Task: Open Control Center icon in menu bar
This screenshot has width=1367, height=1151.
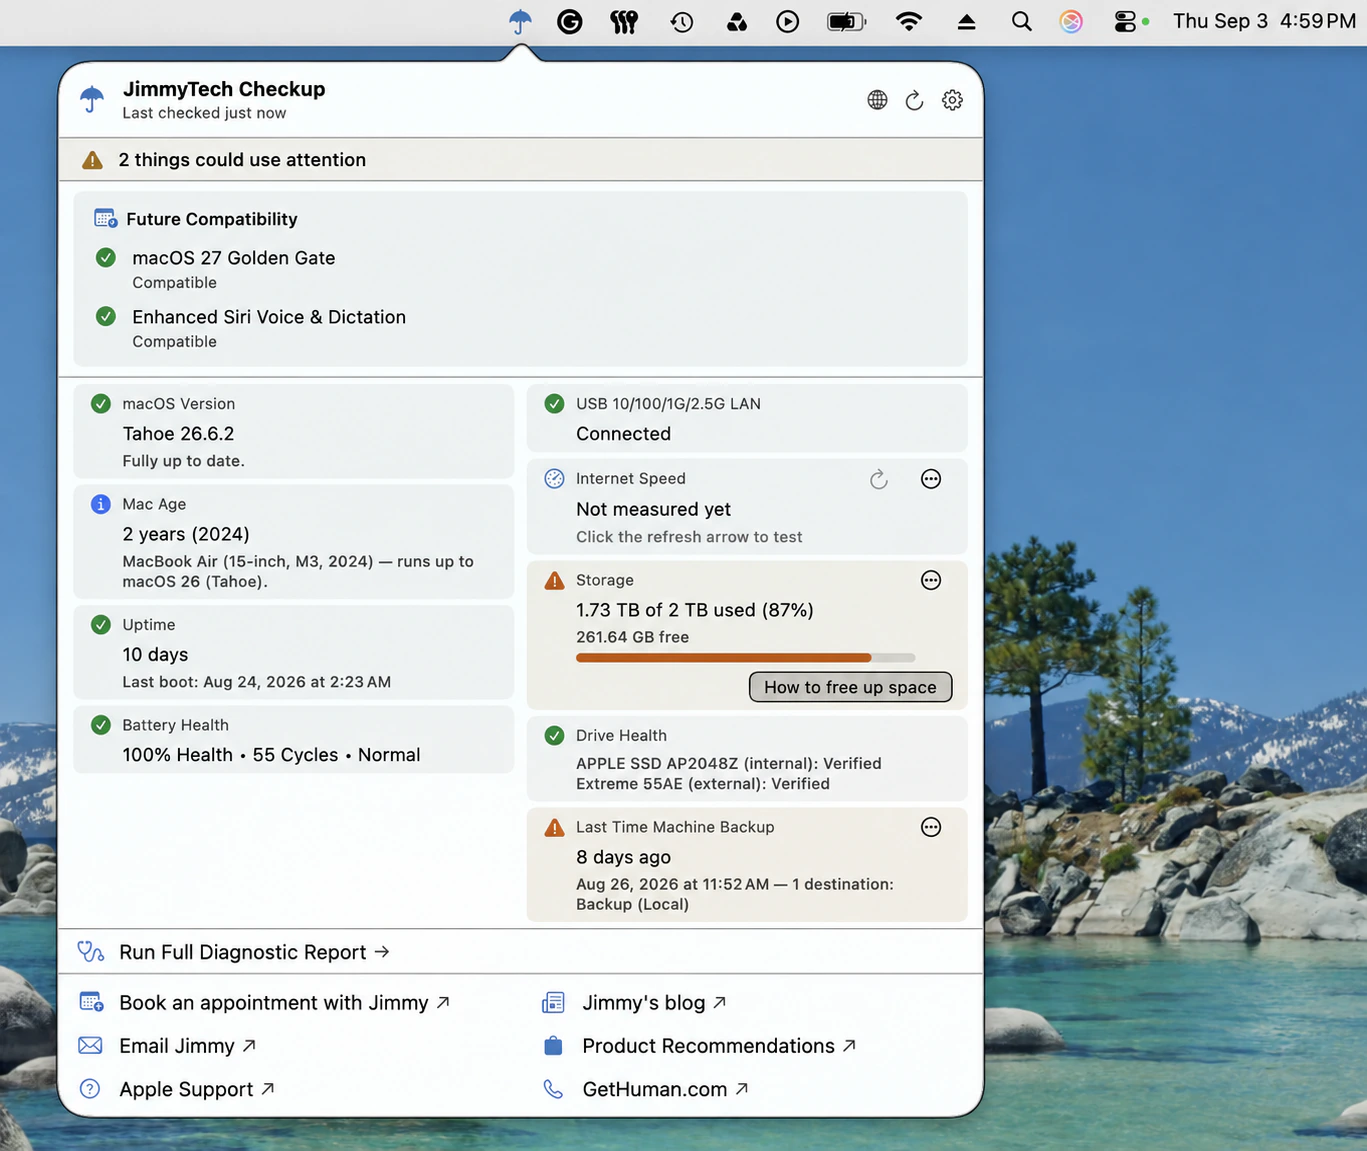Action: pos(1126,21)
